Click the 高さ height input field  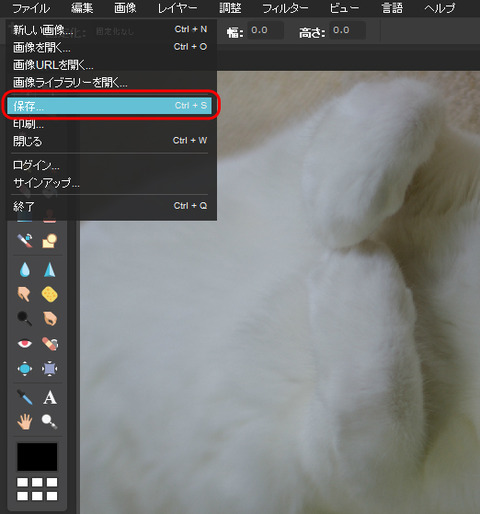(347, 30)
